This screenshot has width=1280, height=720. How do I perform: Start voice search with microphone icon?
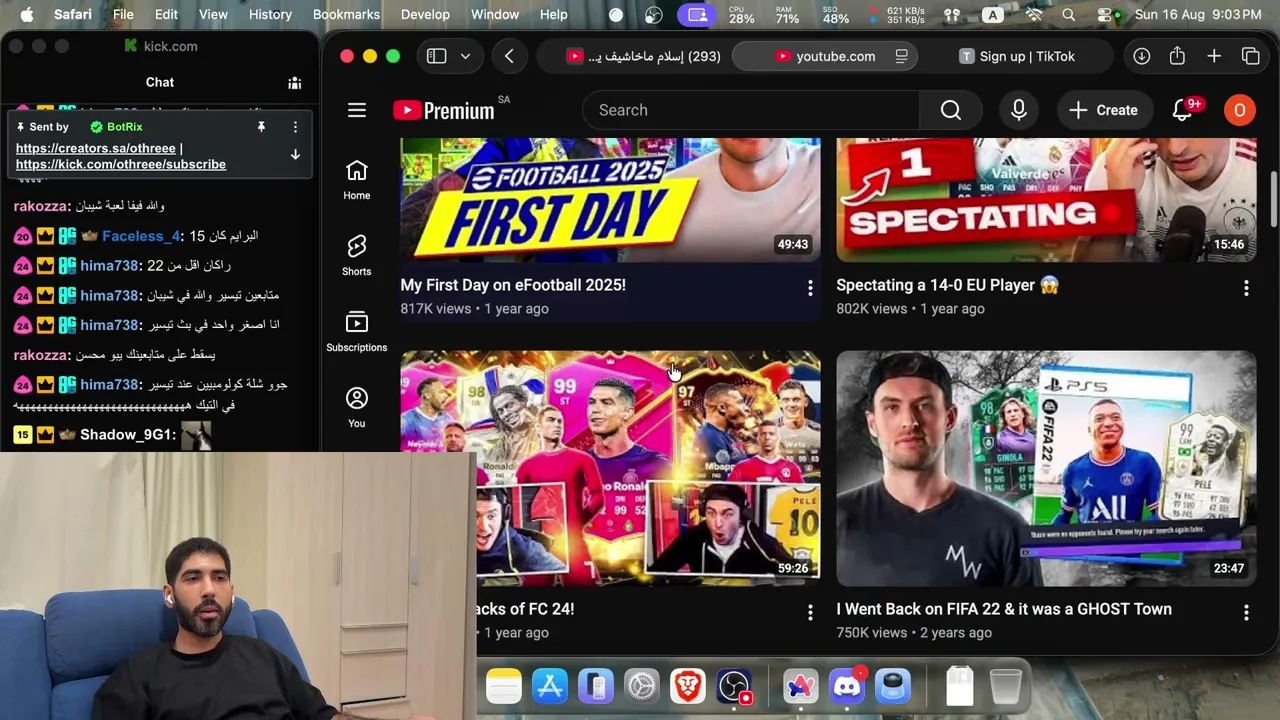click(1019, 110)
